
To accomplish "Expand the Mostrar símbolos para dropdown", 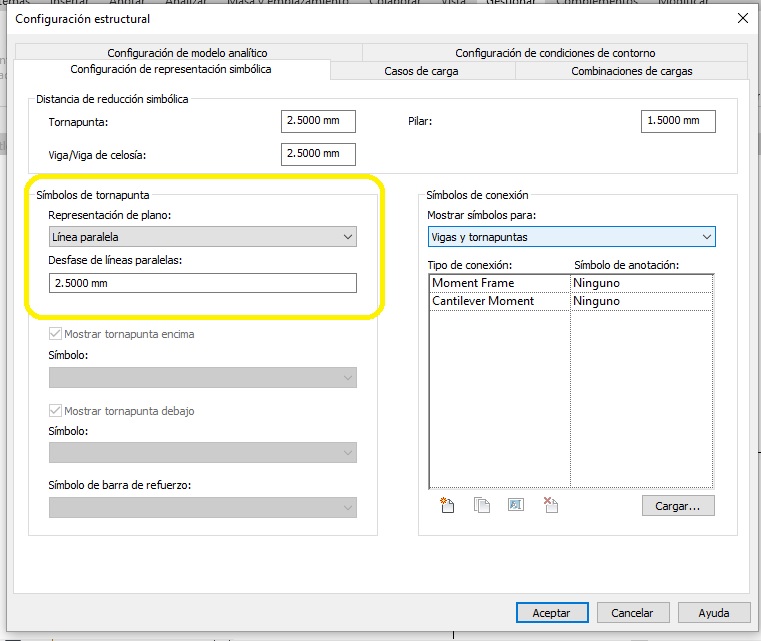I will pos(571,237).
